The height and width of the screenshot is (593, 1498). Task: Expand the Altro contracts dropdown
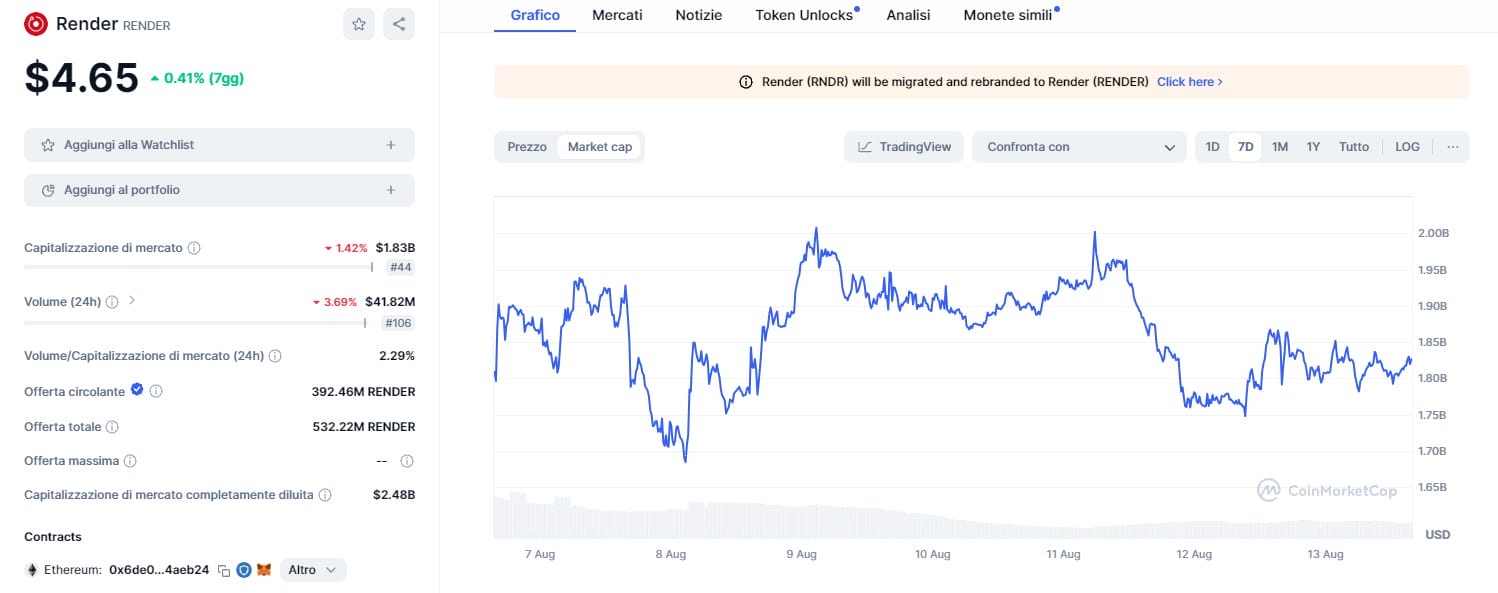coord(313,570)
